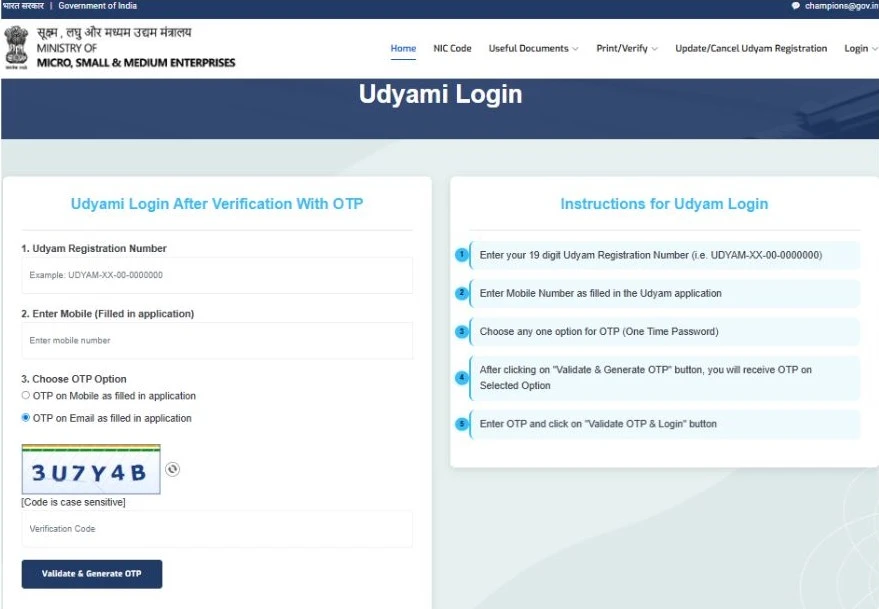Go to the Home menu item
The width and height of the screenshot is (879, 609).
pyautogui.click(x=403, y=48)
